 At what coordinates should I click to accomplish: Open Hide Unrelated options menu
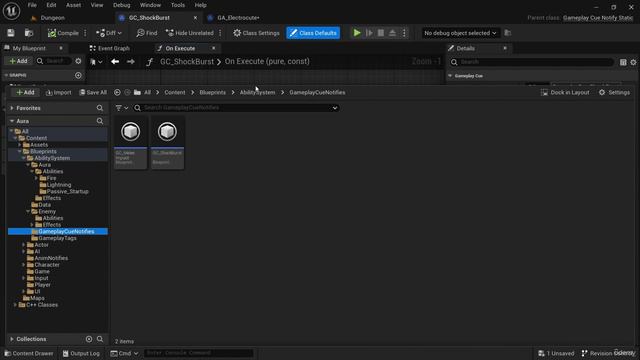pyautogui.click(x=220, y=33)
